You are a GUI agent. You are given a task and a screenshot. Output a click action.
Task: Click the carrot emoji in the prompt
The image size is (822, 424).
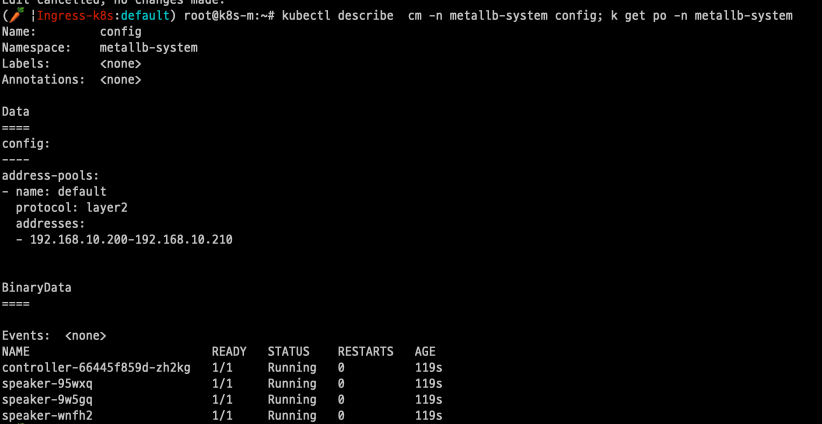point(16,16)
